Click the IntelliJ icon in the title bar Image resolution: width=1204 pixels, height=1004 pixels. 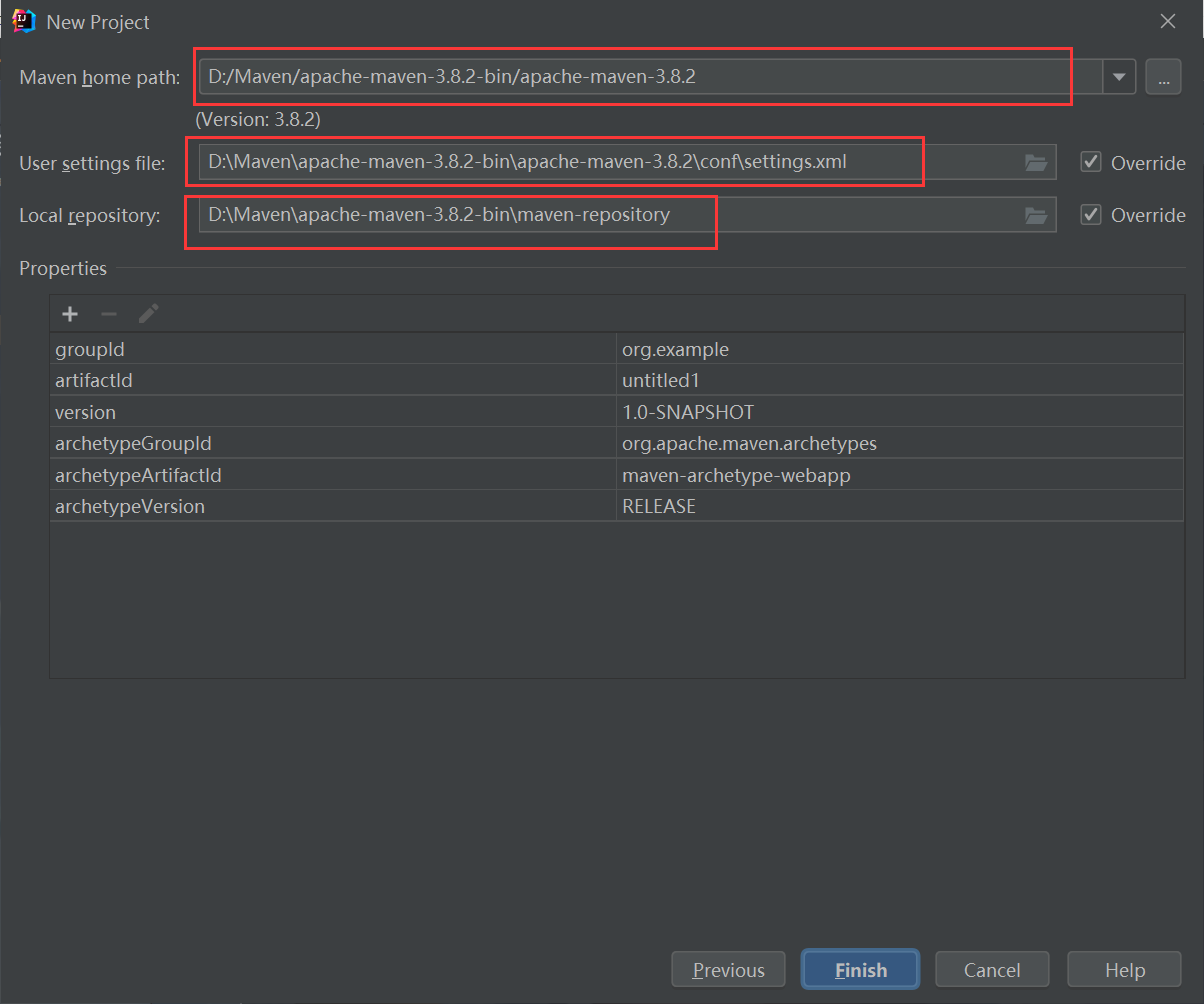coord(23,20)
